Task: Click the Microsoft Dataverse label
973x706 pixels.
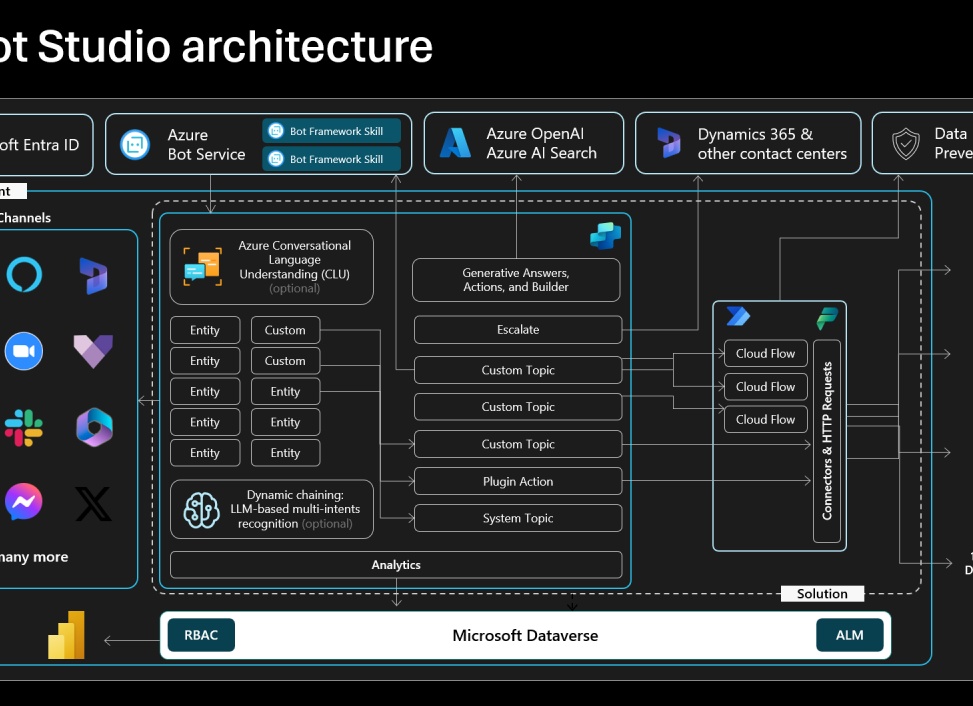Action: click(525, 635)
